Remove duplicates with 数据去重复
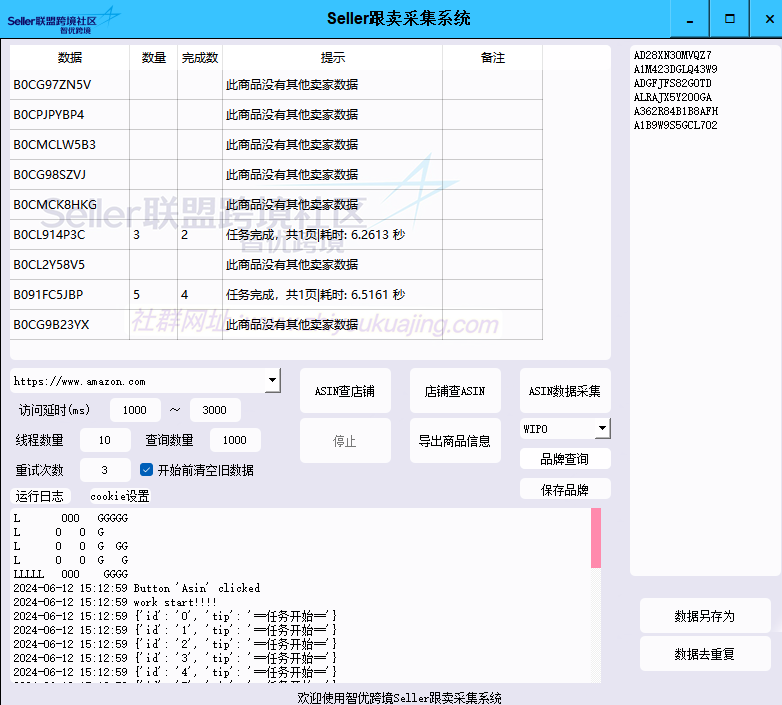The width and height of the screenshot is (782, 705). (x=705, y=654)
